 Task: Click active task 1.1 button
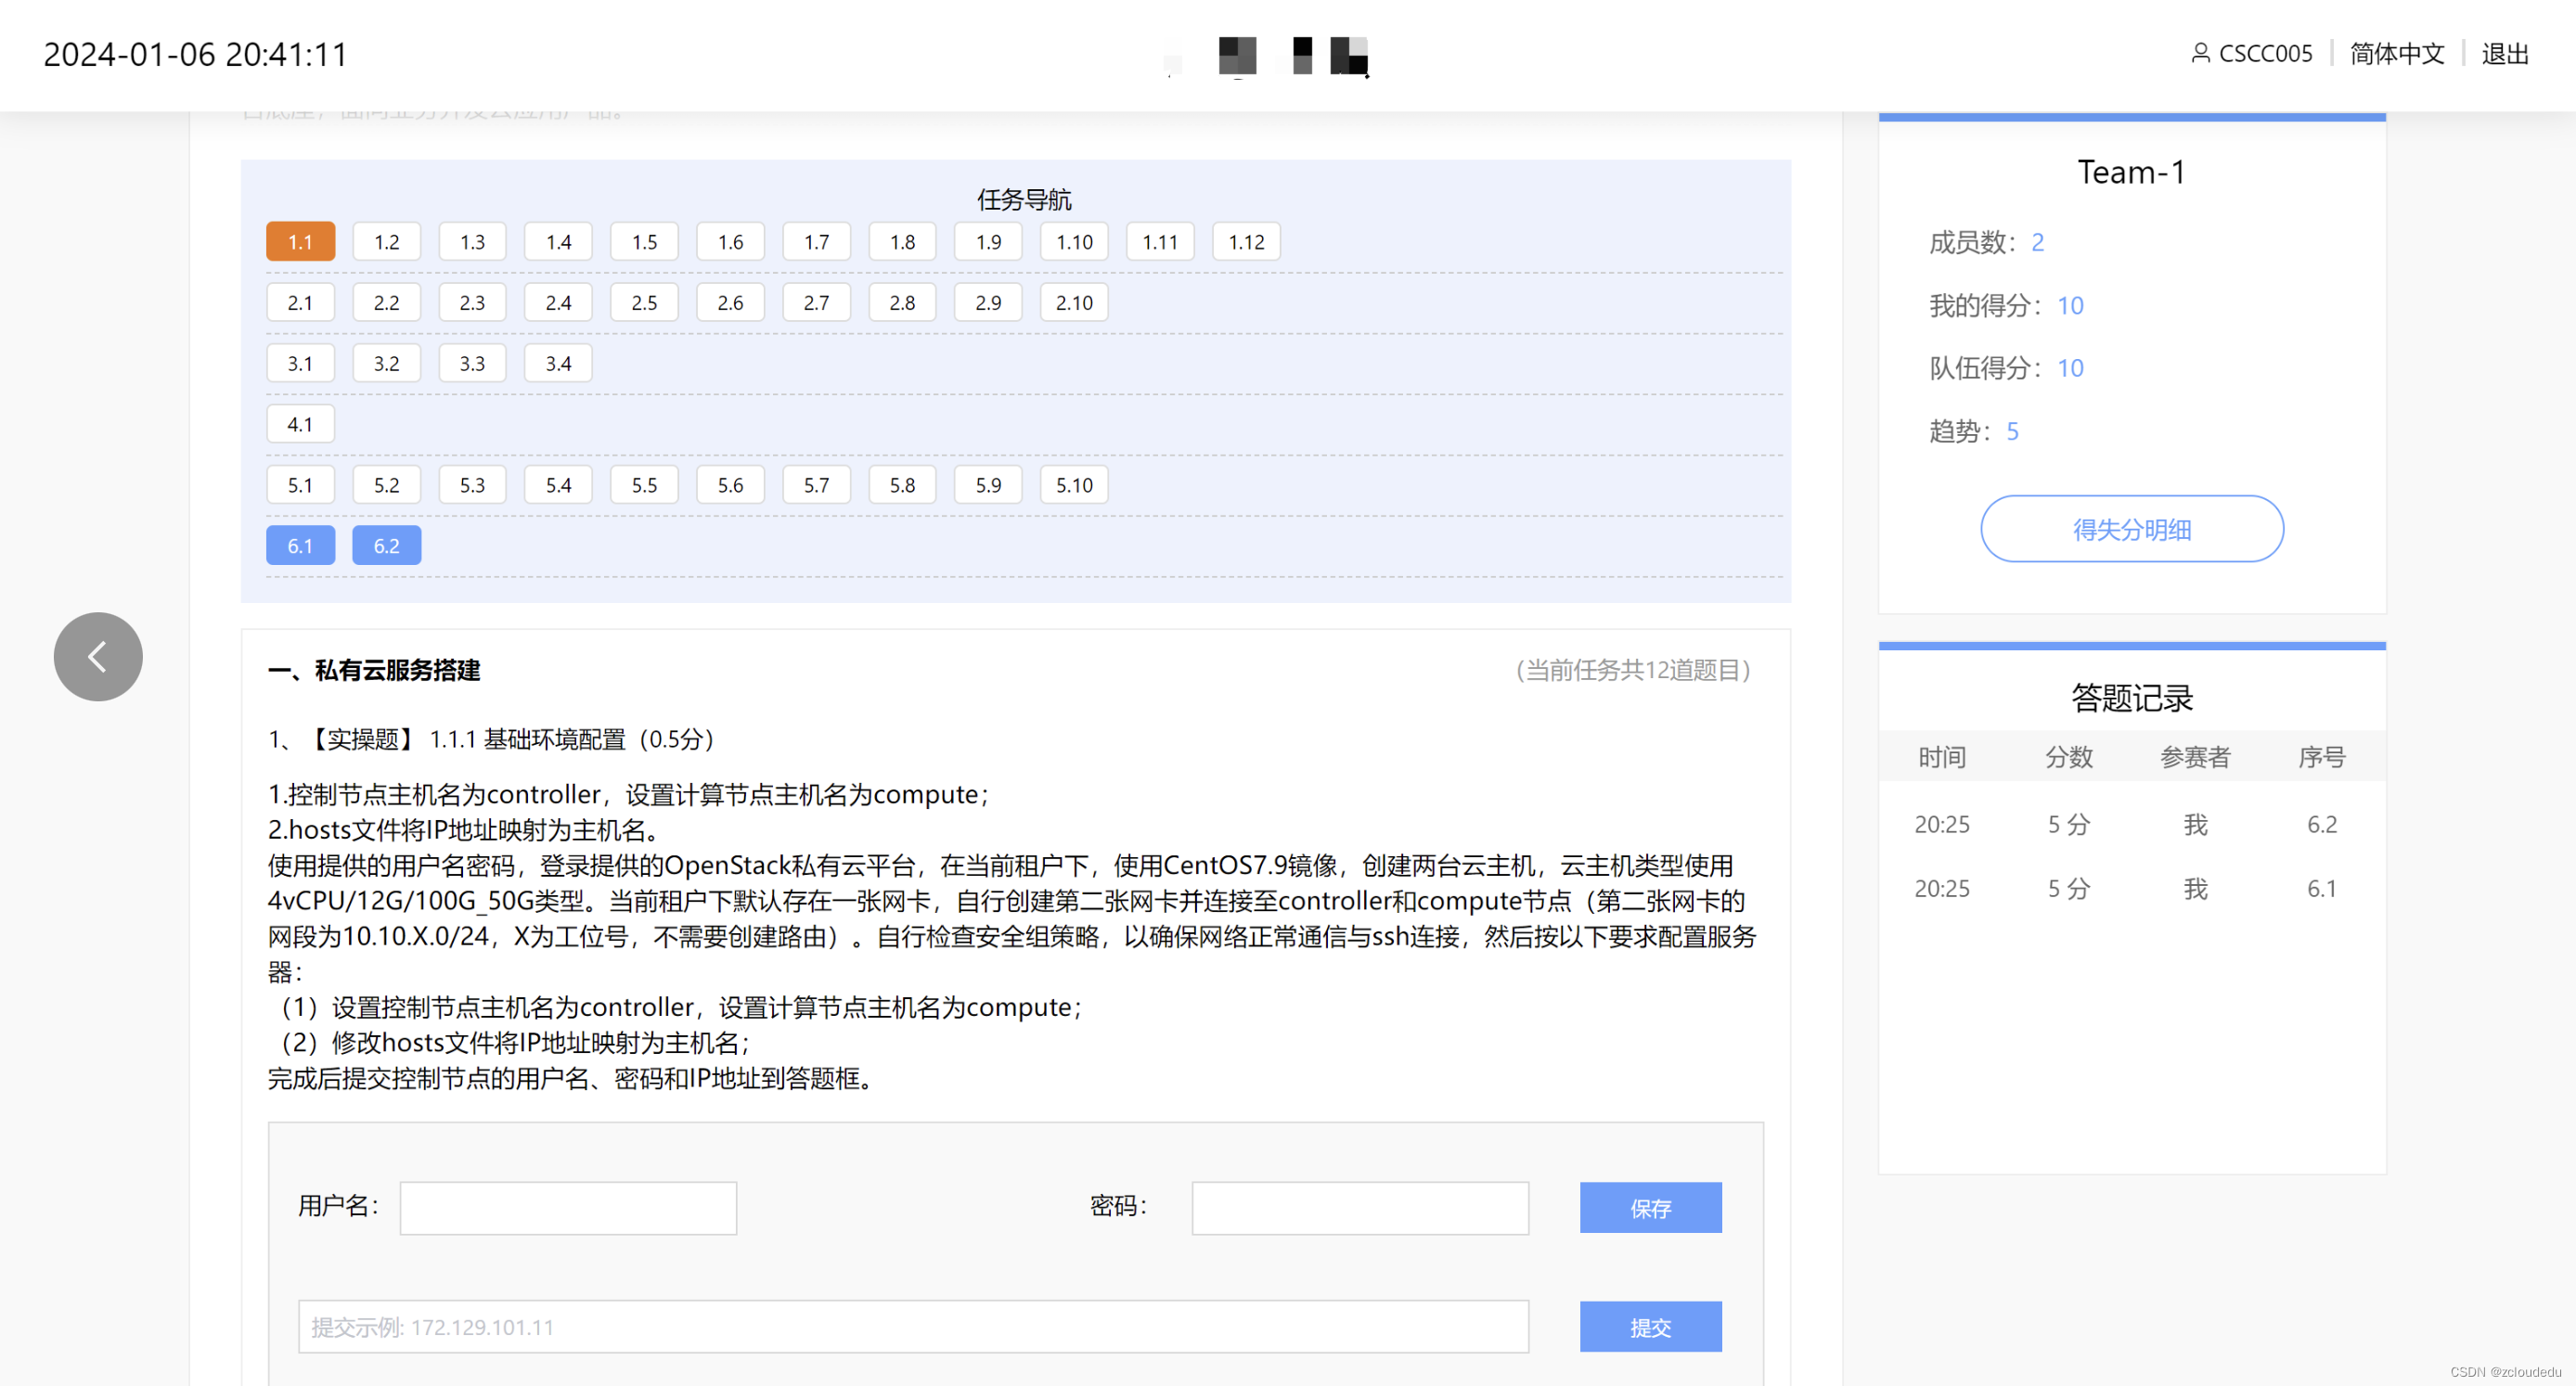tap(300, 242)
